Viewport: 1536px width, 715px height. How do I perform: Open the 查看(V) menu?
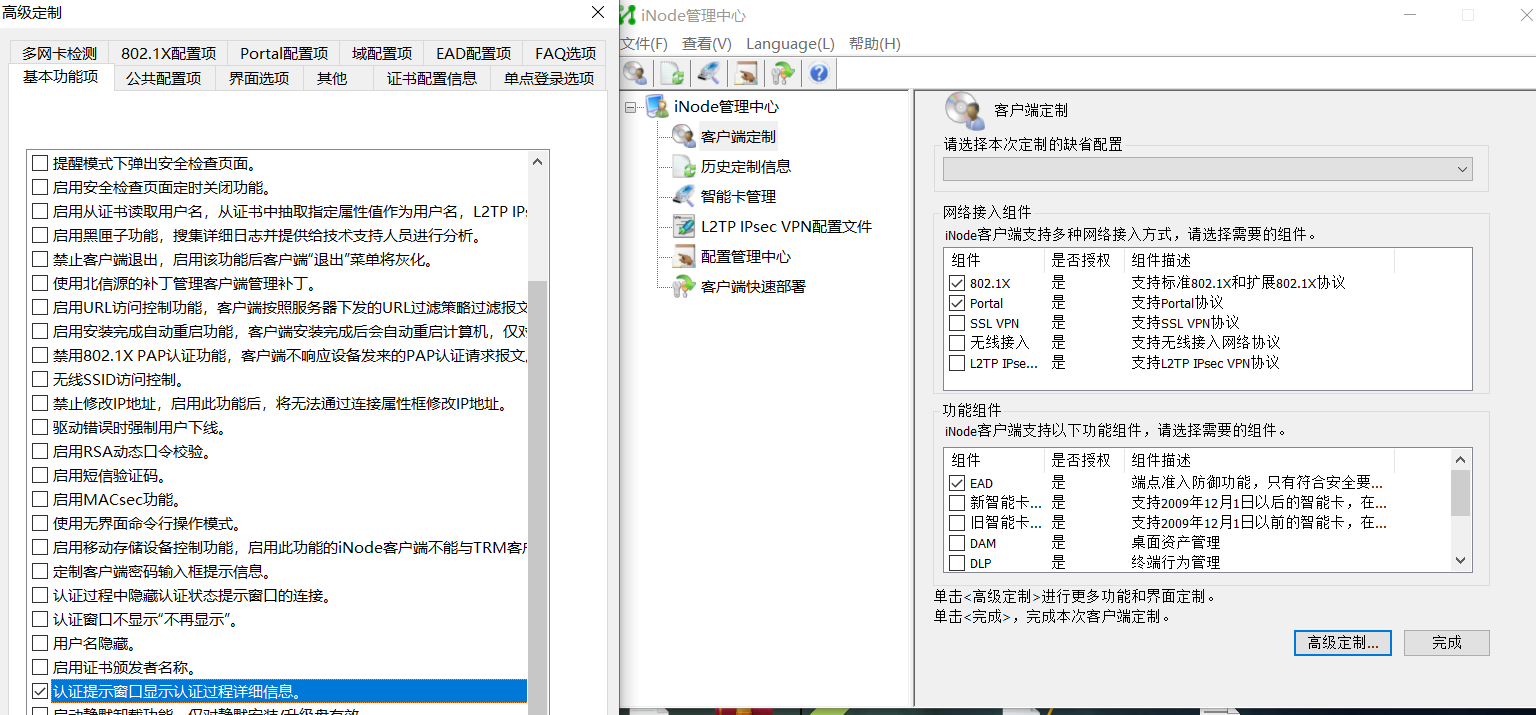[706, 44]
